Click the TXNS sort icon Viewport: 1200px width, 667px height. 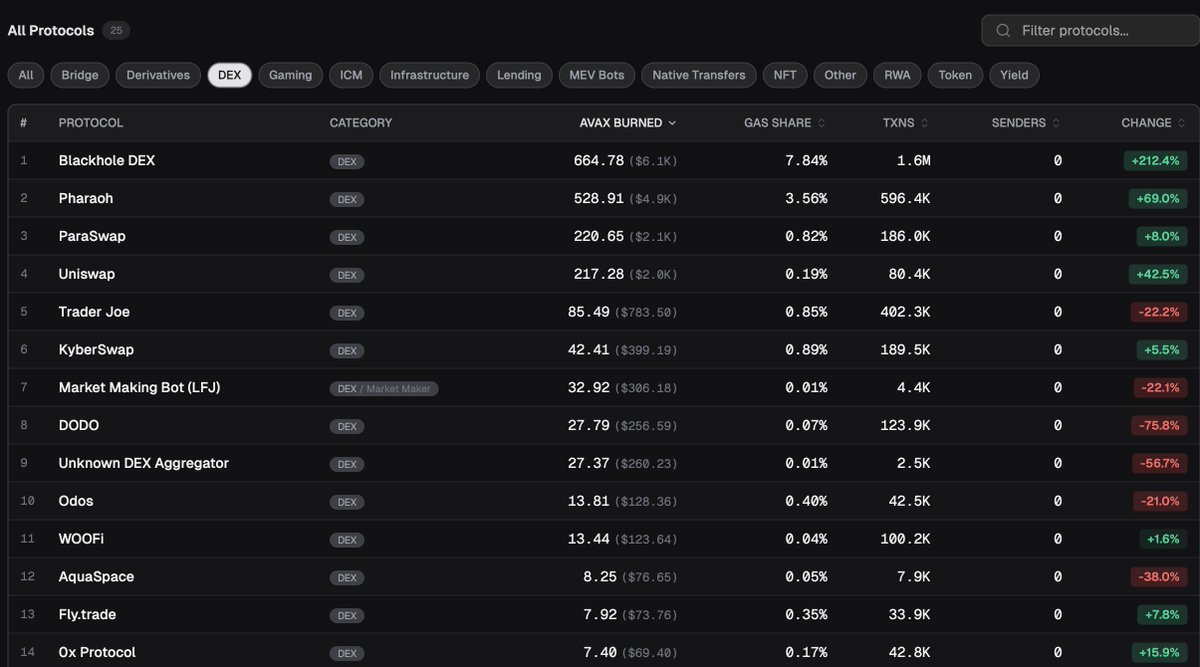click(924, 123)
